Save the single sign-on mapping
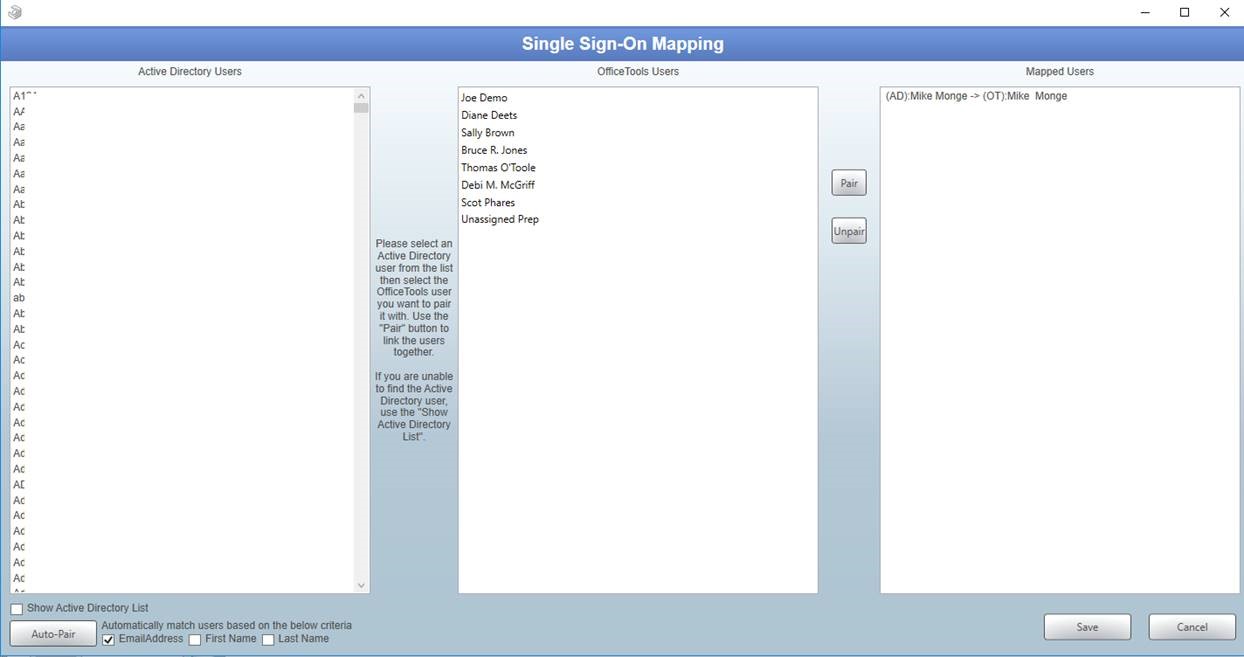 point(1087,627)
